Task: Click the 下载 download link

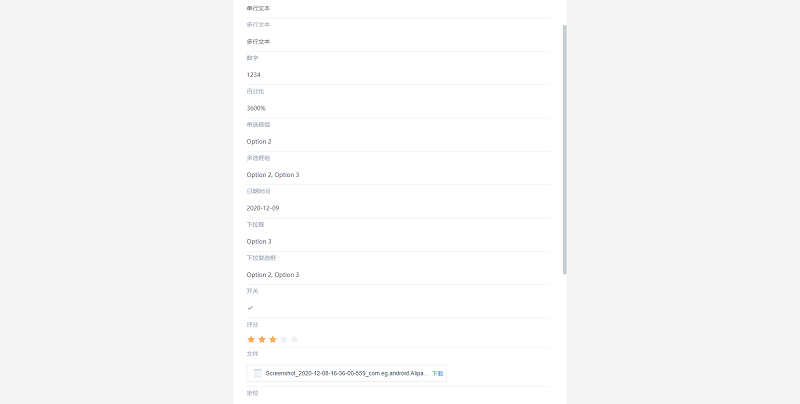Action: tap(438, 373)
